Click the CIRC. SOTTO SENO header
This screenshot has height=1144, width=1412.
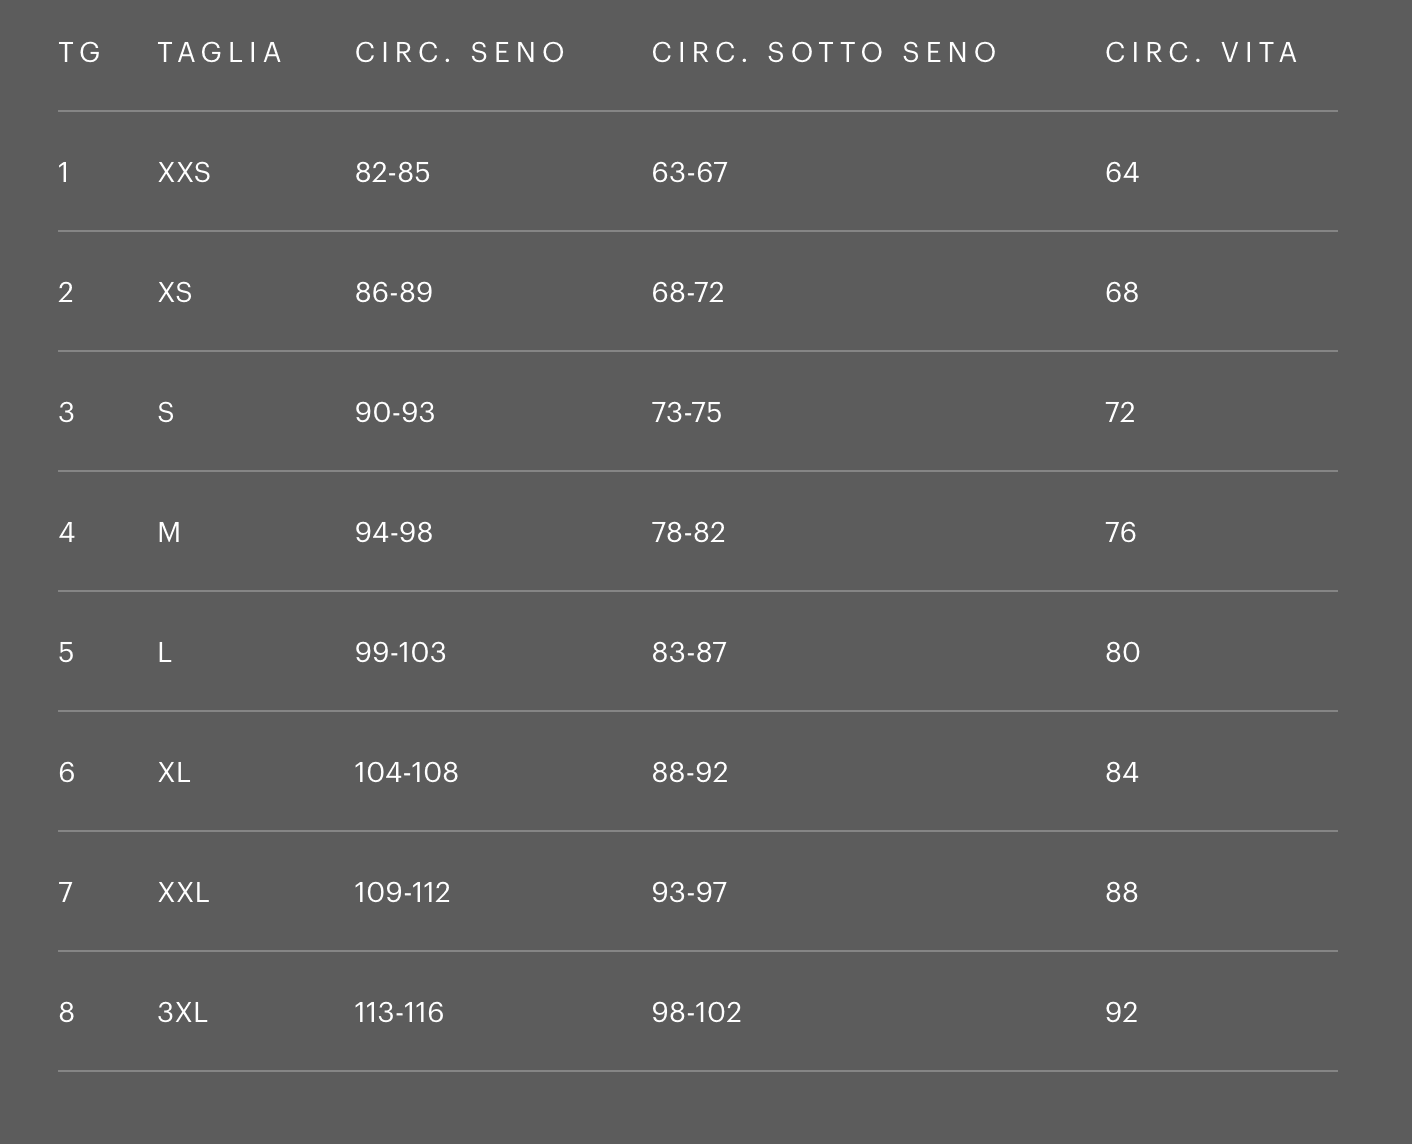pyautogui.click(x=825, y=52)
